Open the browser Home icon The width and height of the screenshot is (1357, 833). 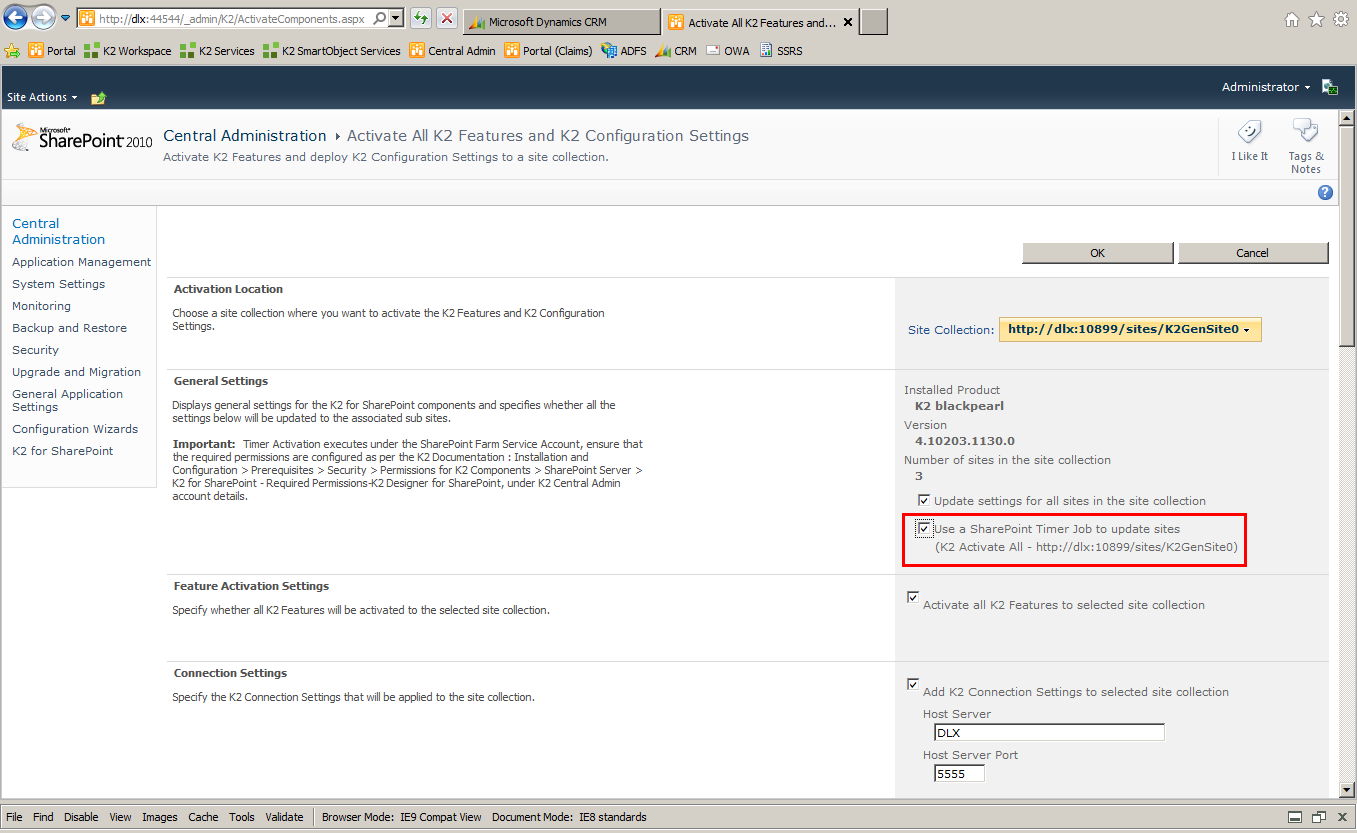pyautogui.click(x=1292, y=19)
